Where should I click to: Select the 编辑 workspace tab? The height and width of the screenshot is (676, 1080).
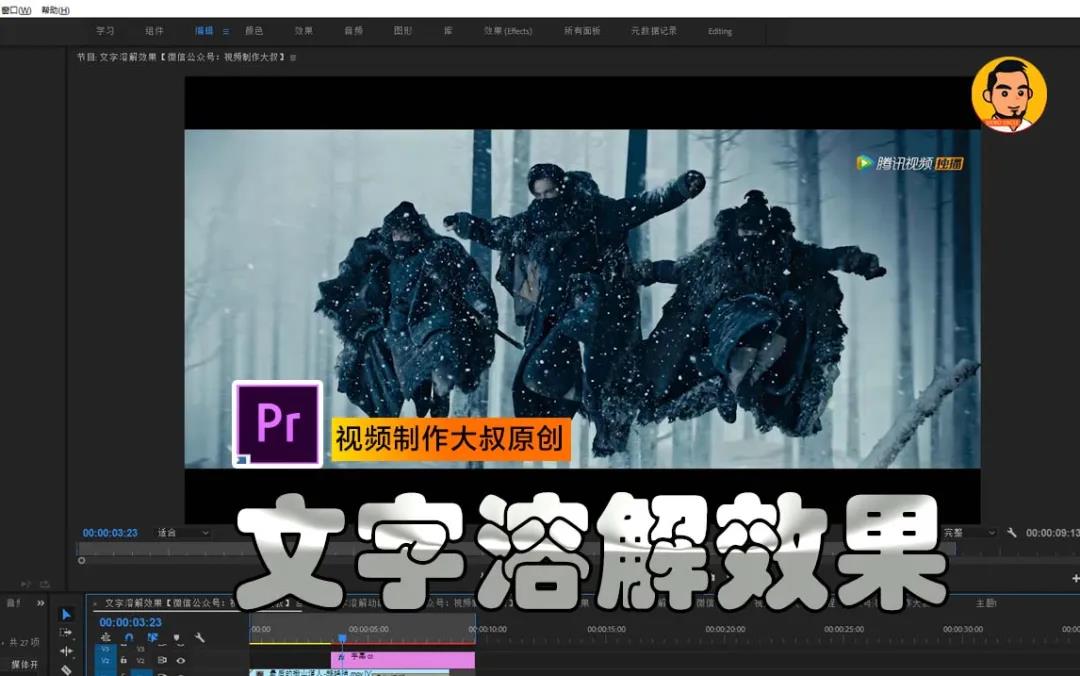pos(204,31)
